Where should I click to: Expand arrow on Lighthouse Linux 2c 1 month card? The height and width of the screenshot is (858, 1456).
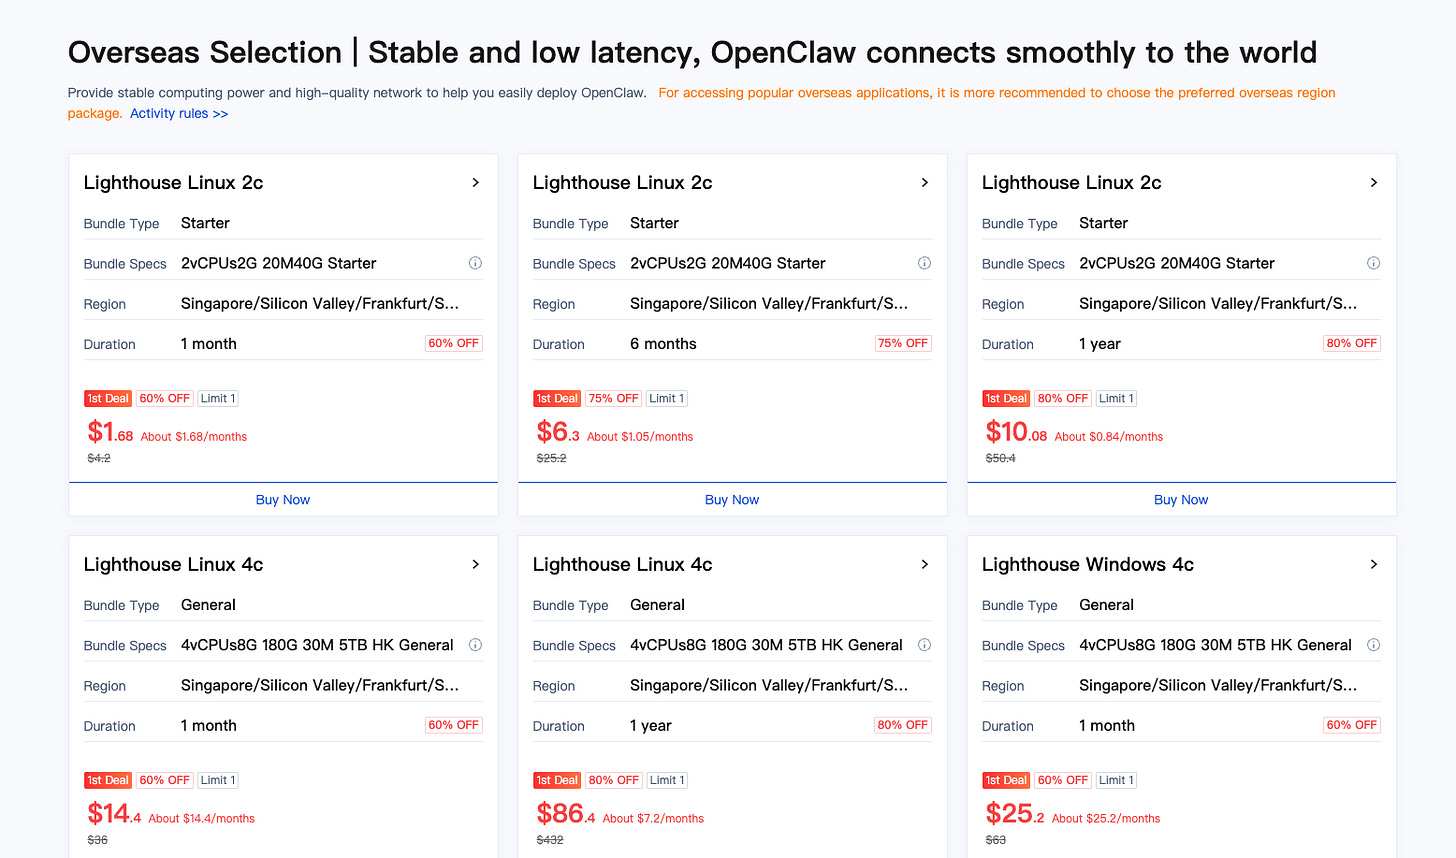click(476, 183)
